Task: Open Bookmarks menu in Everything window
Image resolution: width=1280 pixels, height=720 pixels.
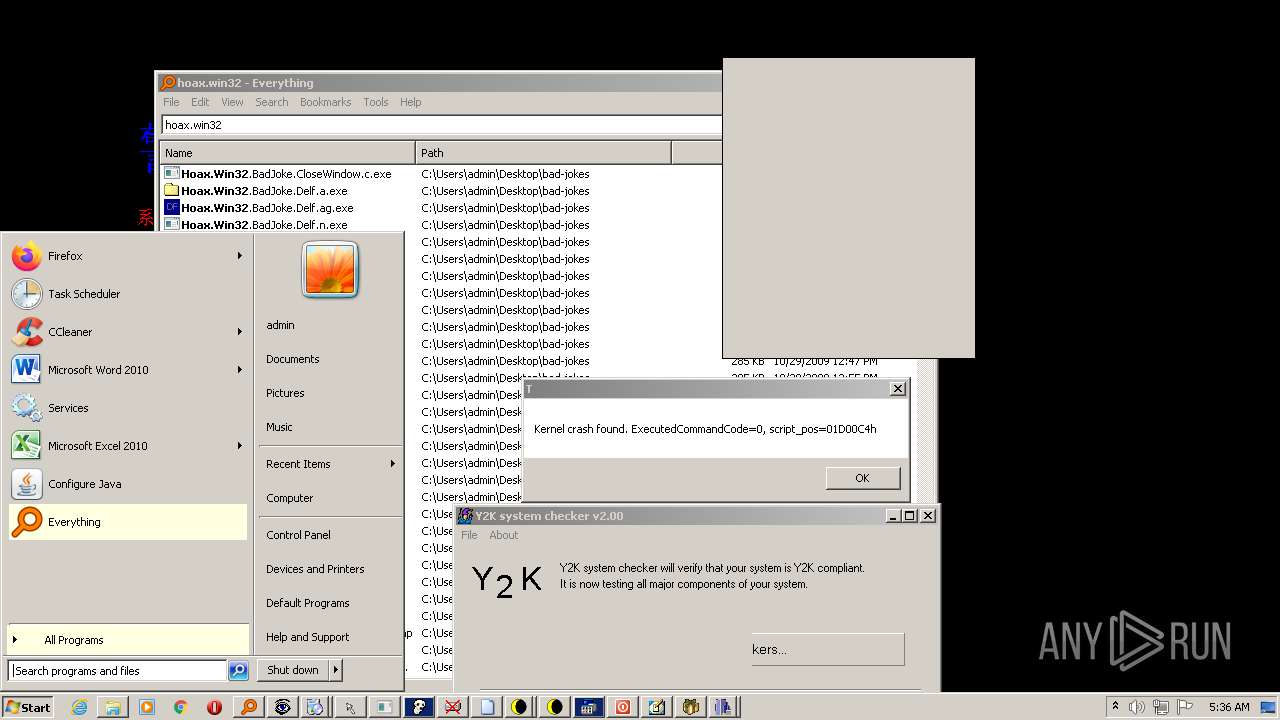Action: (325, 102)
